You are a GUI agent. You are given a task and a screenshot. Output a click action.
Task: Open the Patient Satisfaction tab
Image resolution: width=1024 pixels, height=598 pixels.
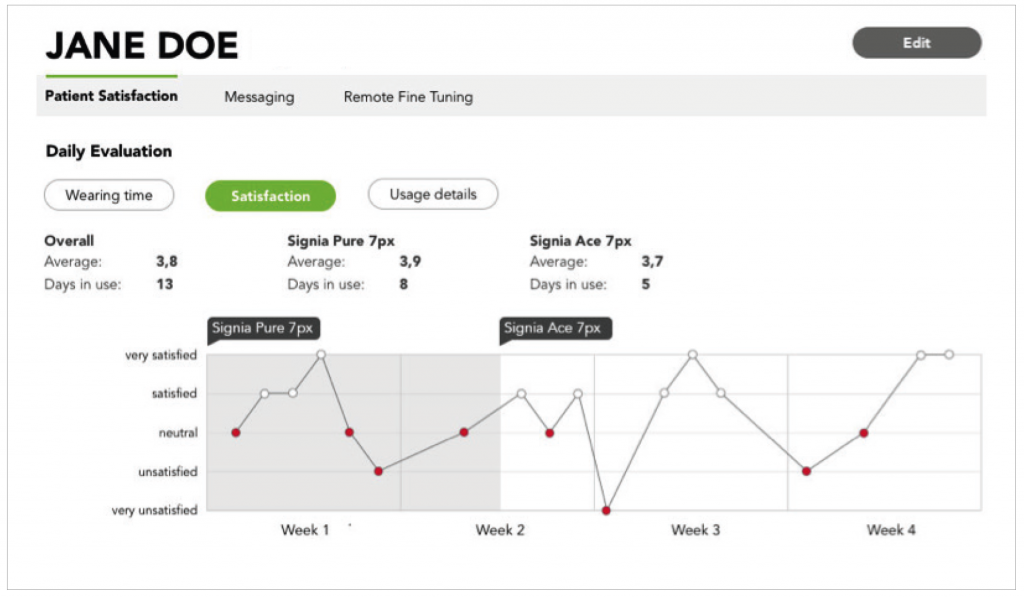[111, 96]
